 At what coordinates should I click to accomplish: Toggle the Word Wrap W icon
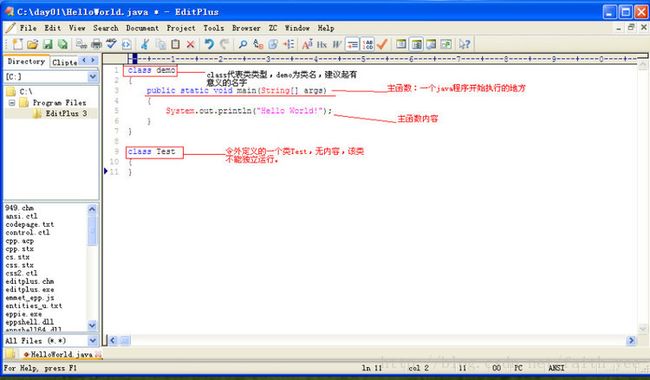pos(337,44)
